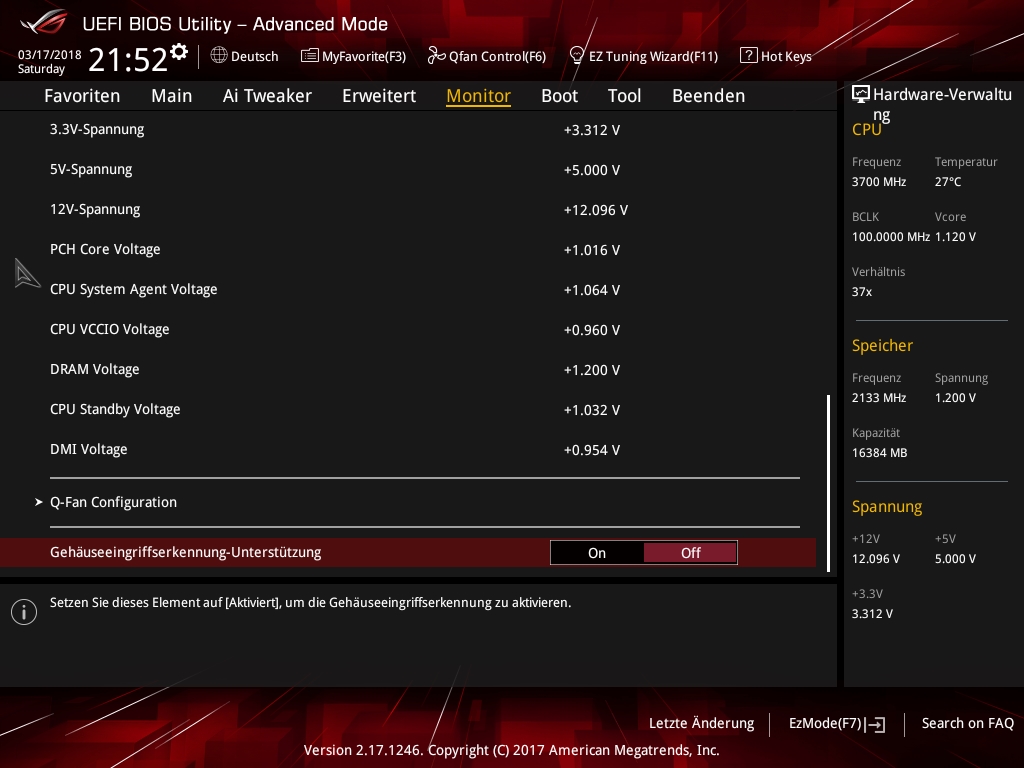Click the 27°C temperature value

948,182
